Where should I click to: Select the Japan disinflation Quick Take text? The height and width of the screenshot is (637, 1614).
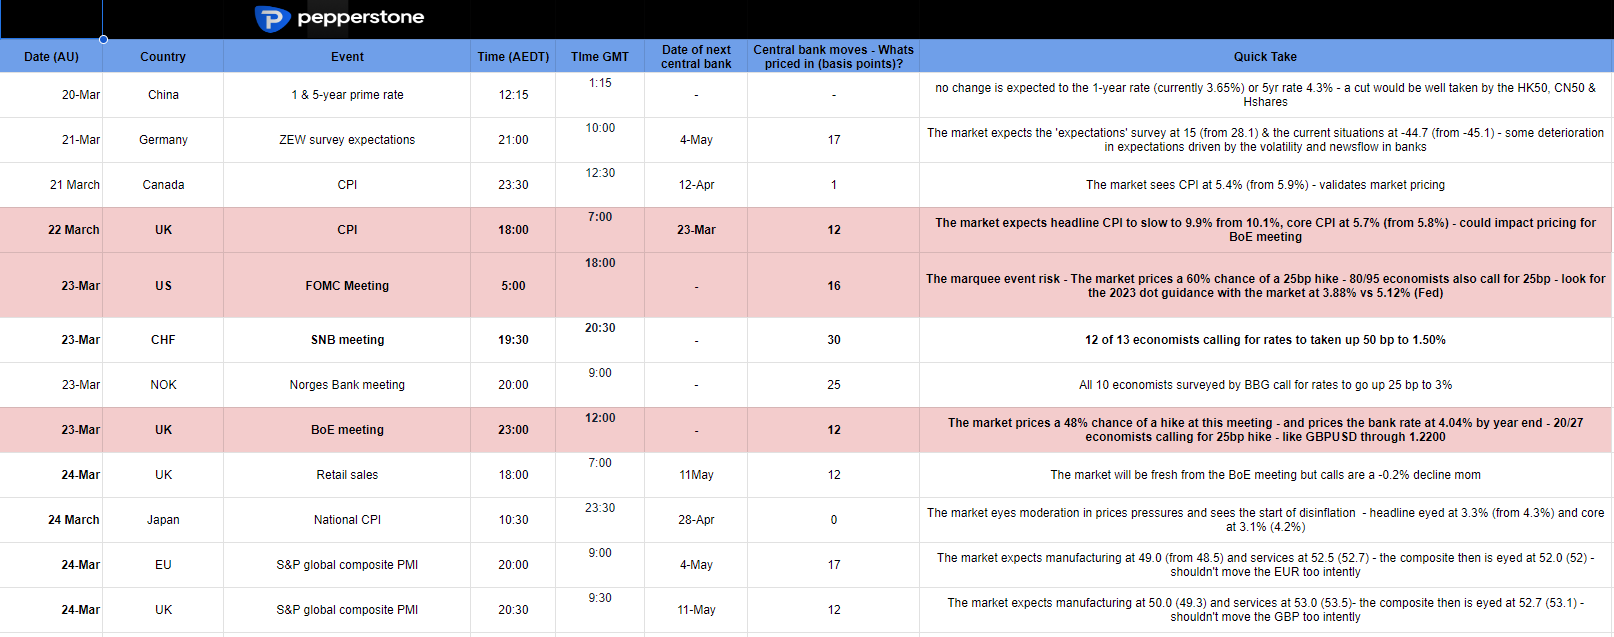point(1265,520)
